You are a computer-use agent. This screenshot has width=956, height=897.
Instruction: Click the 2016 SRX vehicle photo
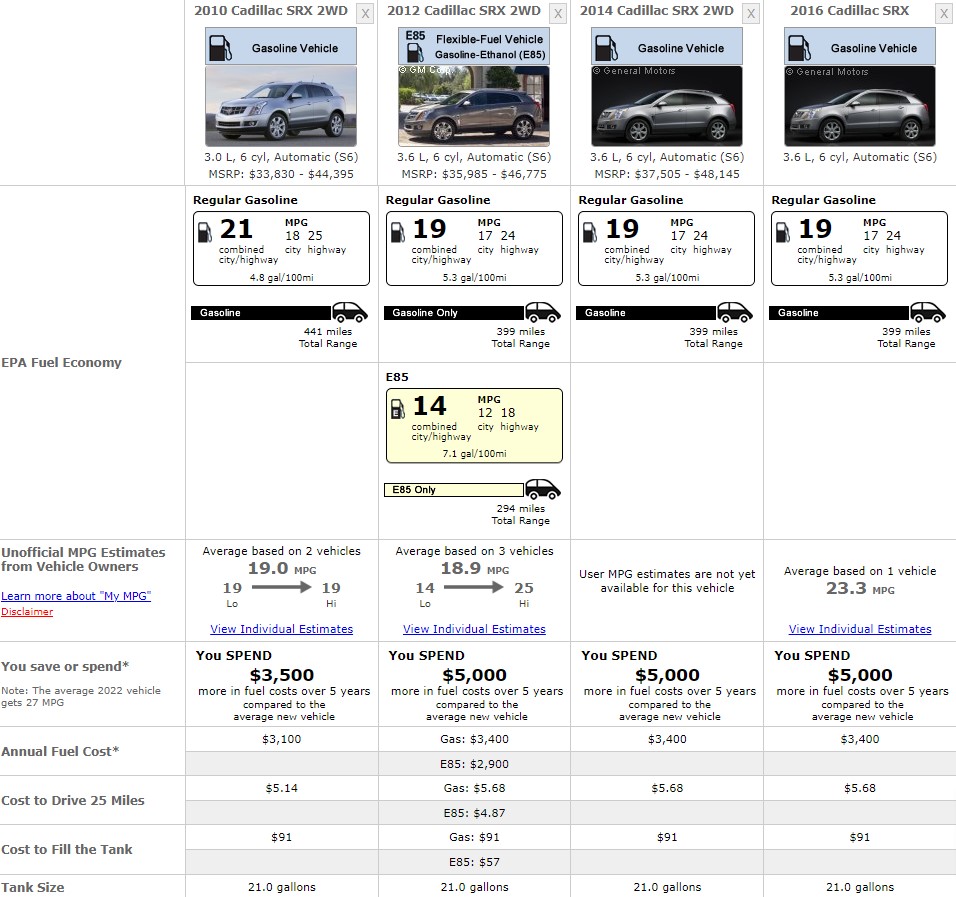click(860, 106)
